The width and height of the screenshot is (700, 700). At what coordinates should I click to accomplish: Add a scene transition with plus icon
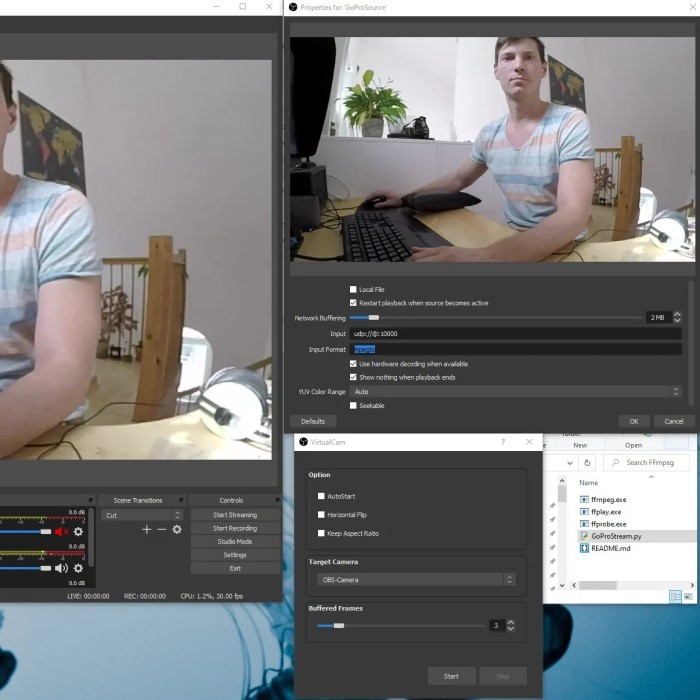(146, 529)
